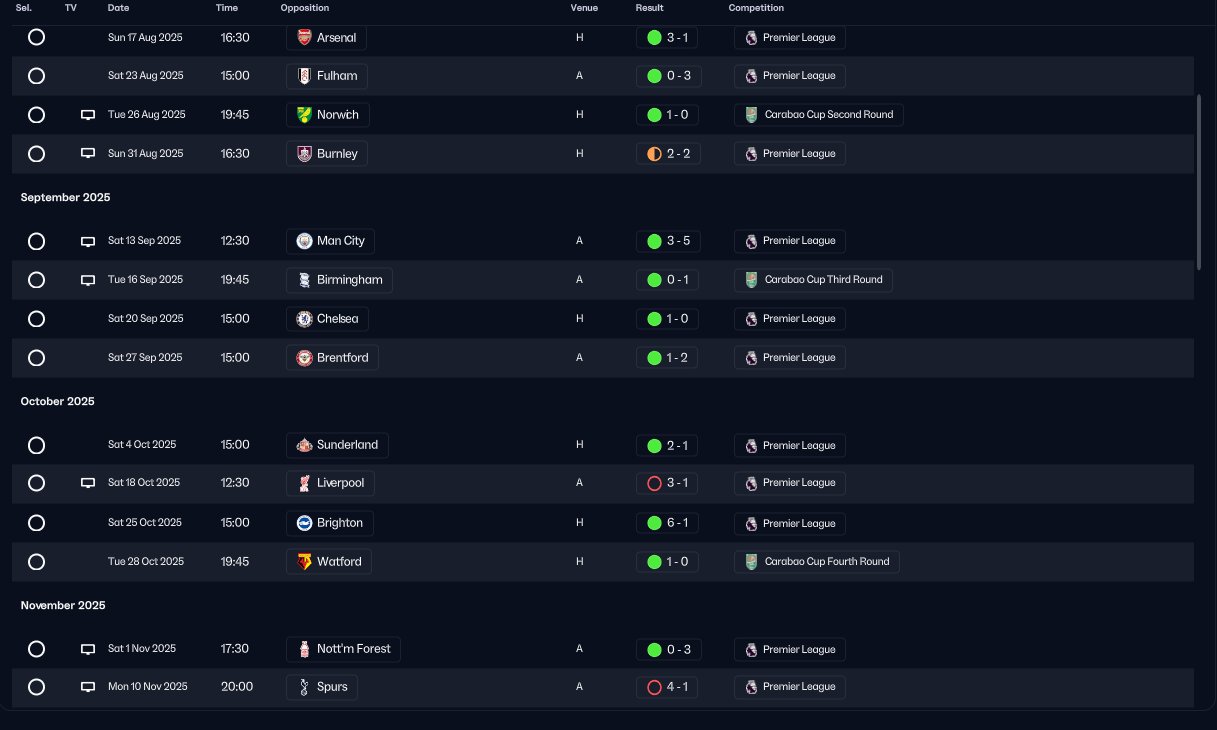
Task: Select the Nott'm Forest fixture radio button
Action: [x=37, y=649]
